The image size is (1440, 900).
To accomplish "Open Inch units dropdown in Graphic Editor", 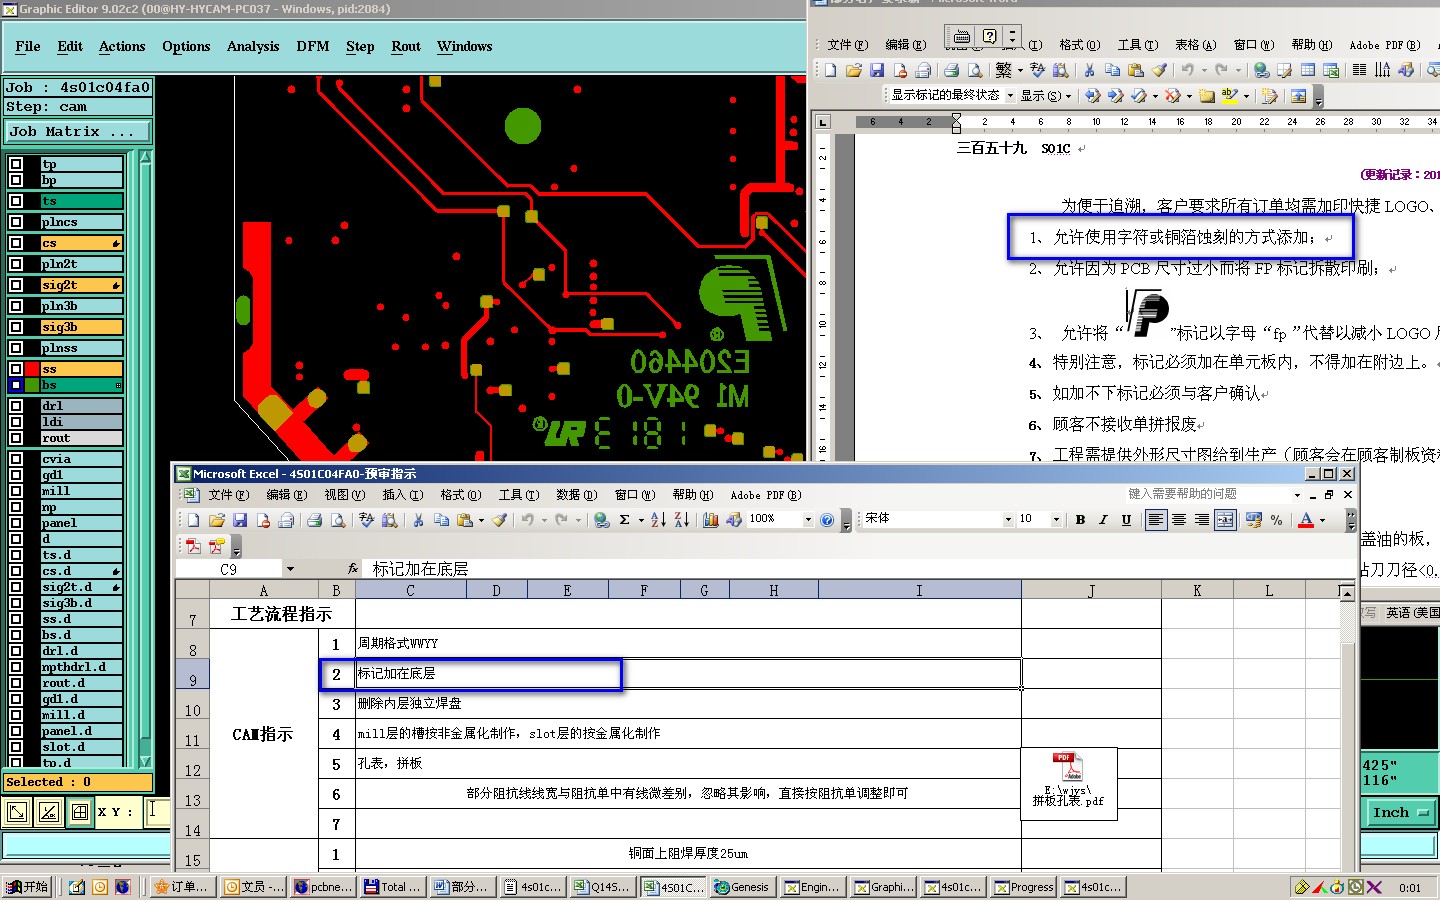I will 1401,813.
